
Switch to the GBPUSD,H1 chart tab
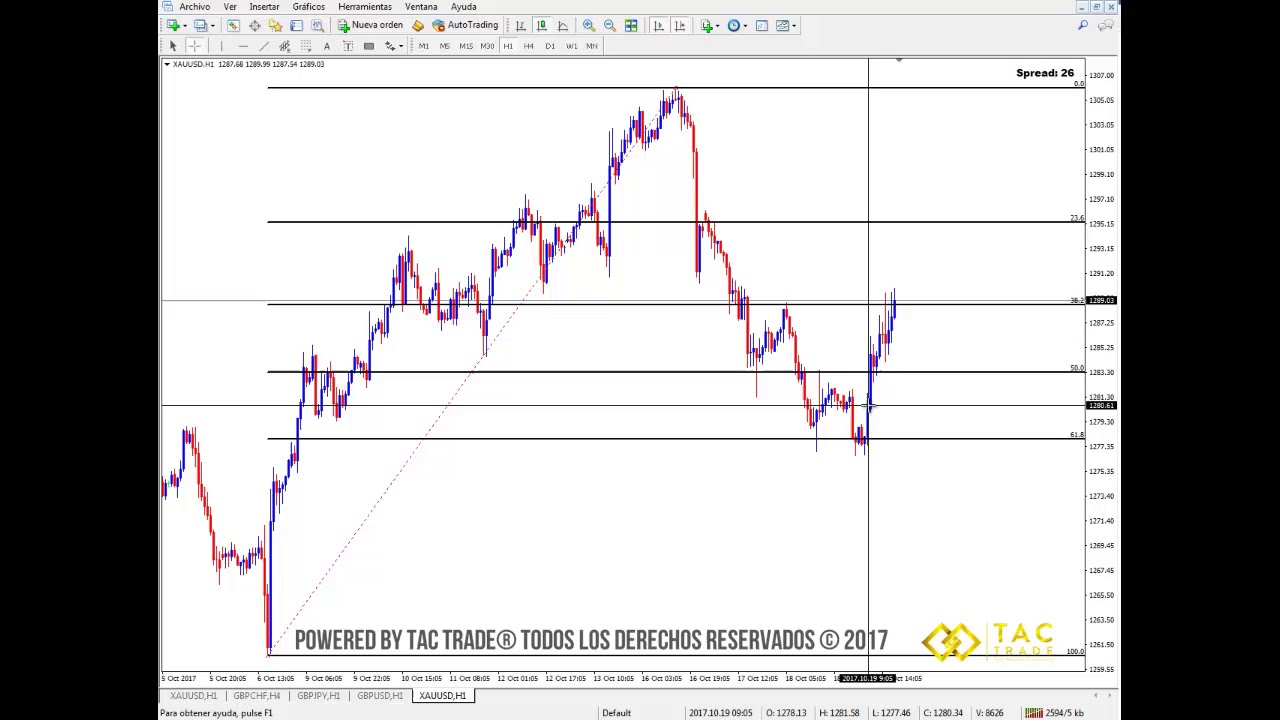(x=380, y=696)
